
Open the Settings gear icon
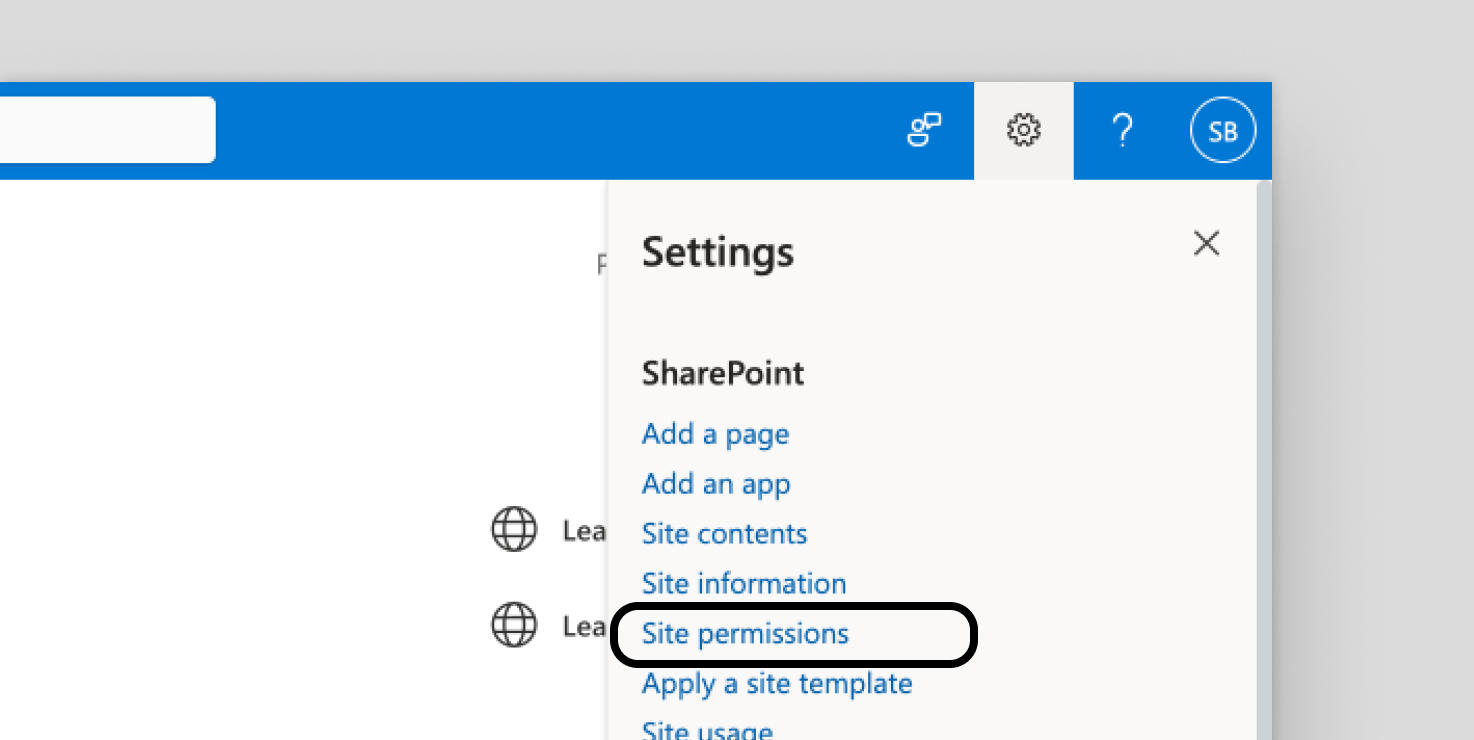(1023, 130)
